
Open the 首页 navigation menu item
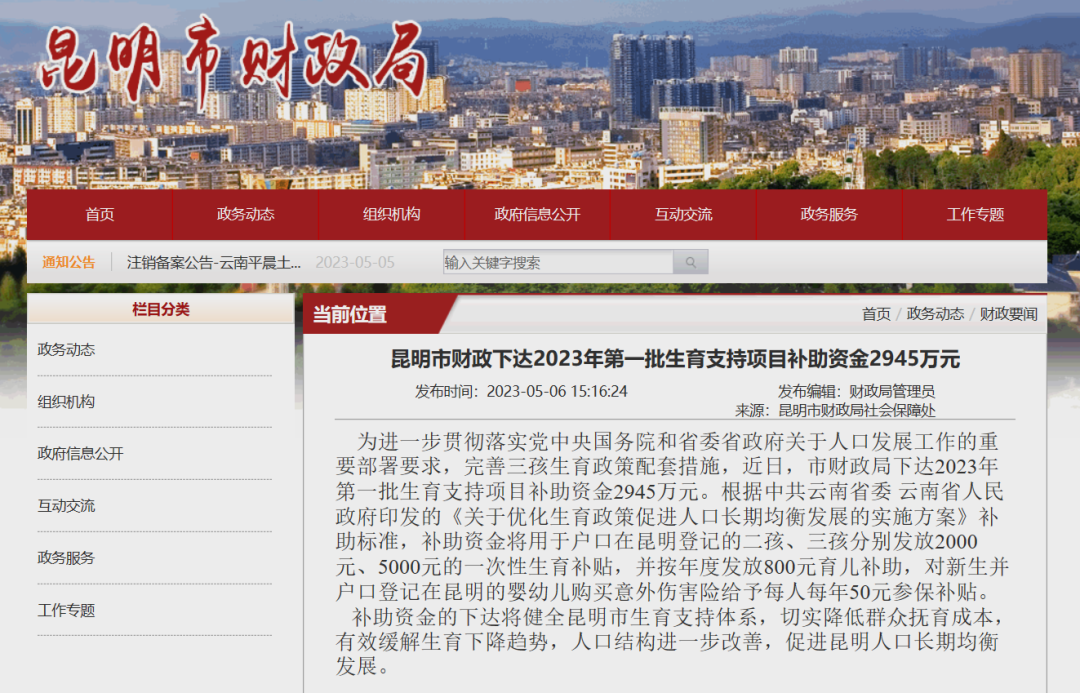[100, 214]
